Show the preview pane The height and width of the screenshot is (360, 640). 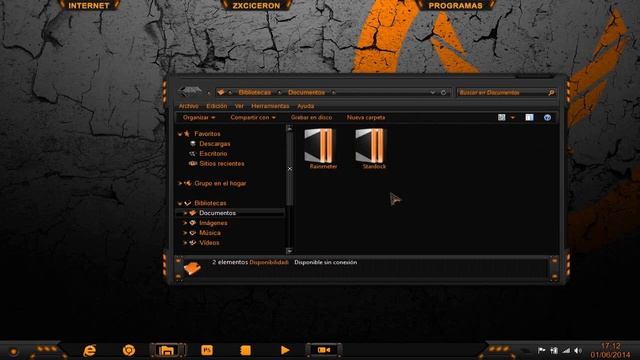click(x=529, y=118)
